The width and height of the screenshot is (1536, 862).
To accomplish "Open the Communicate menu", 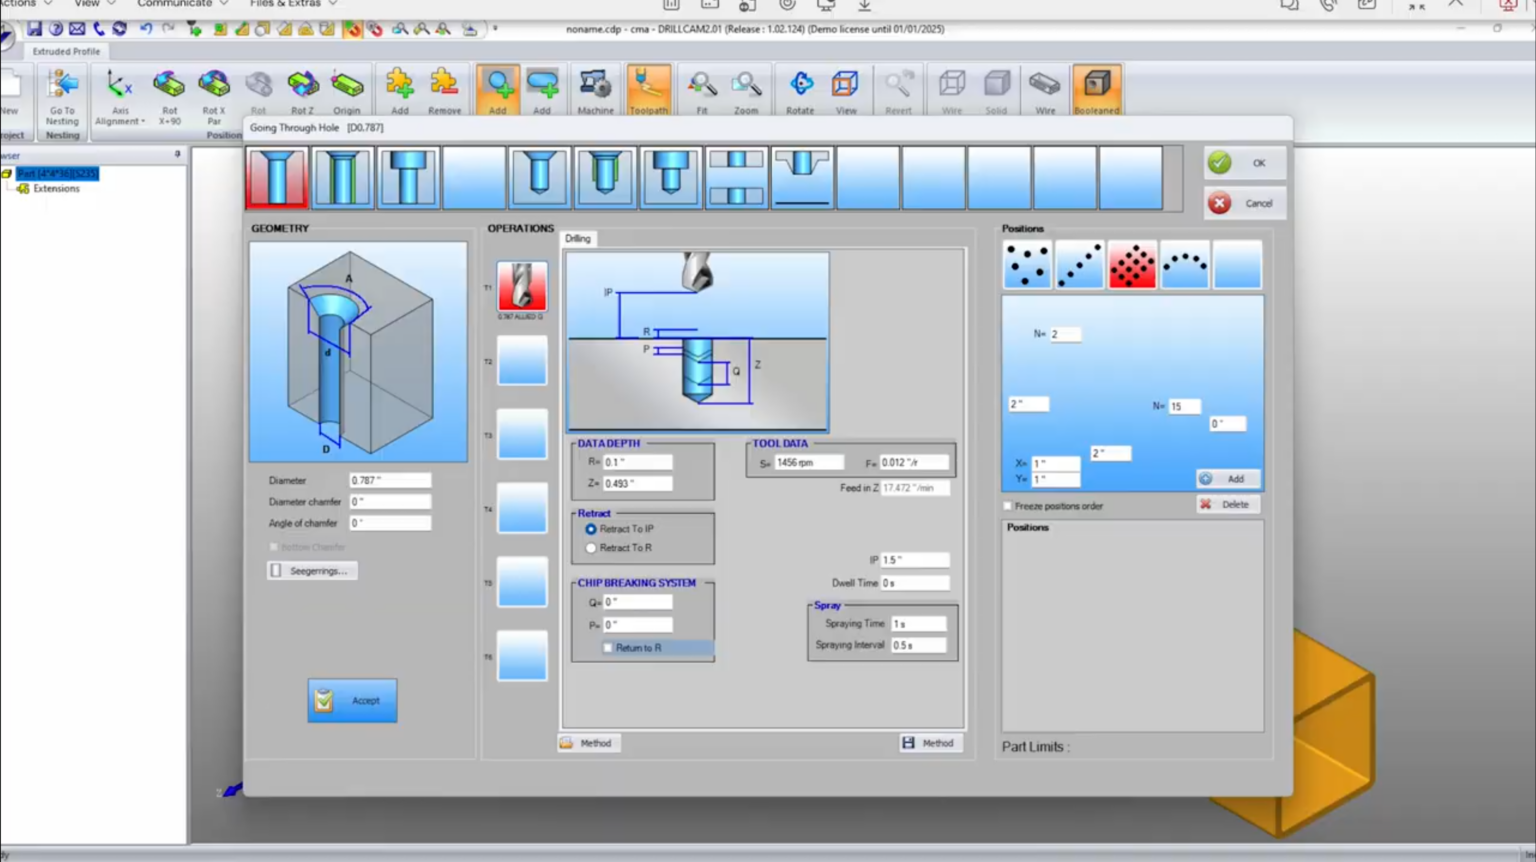I will (x=182, y=4).
